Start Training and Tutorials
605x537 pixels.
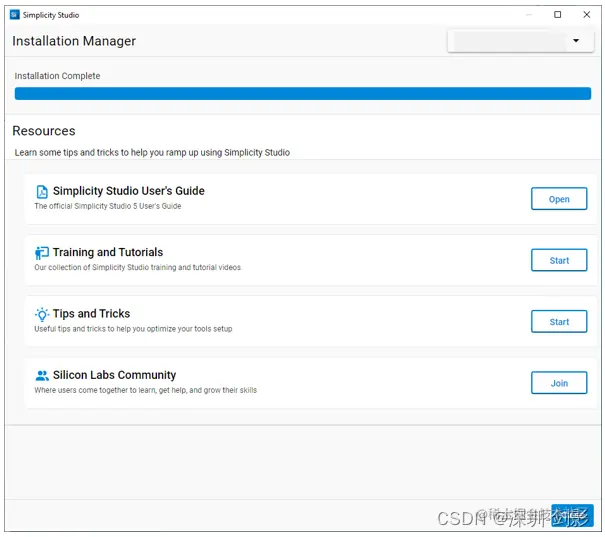(x=559, y=260)
